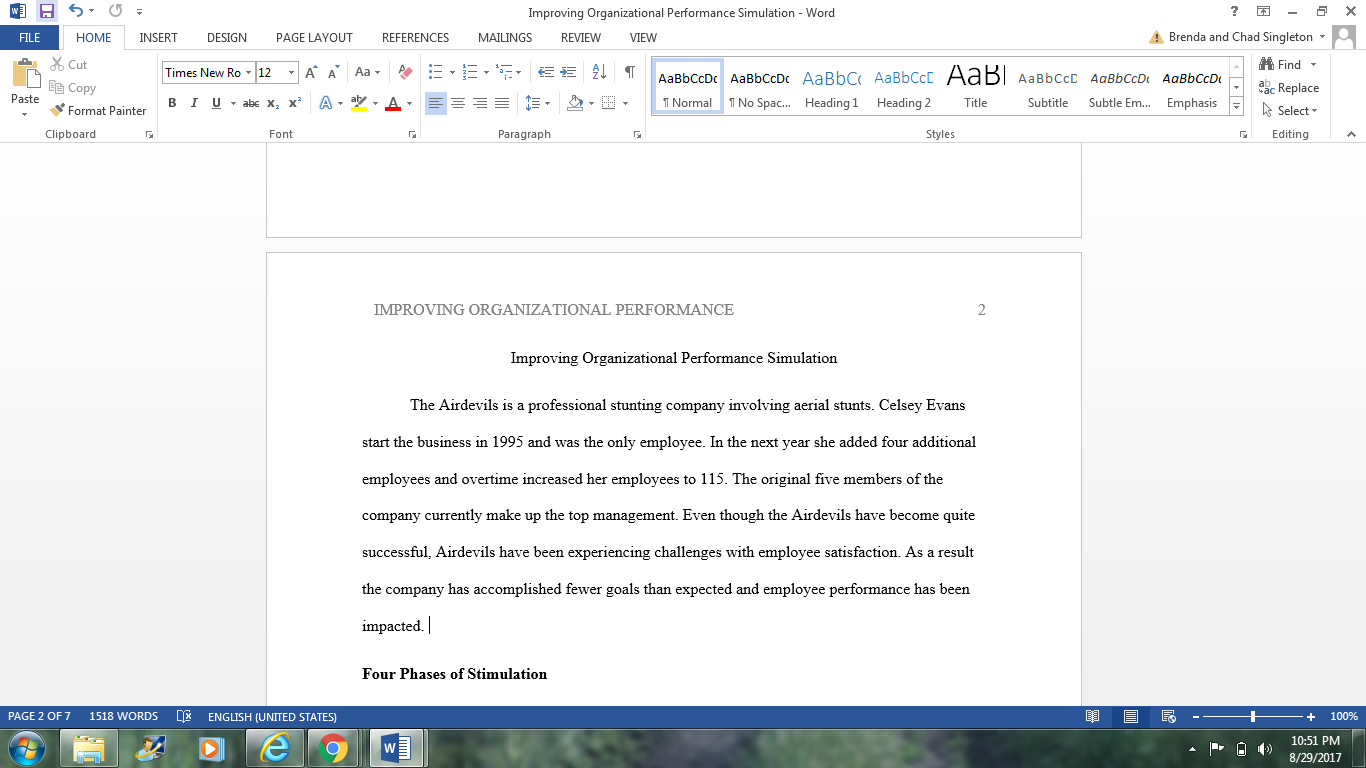Toggle italic formatting
The height and width of the screenshot is (768, 1366).
coord(193,103)
